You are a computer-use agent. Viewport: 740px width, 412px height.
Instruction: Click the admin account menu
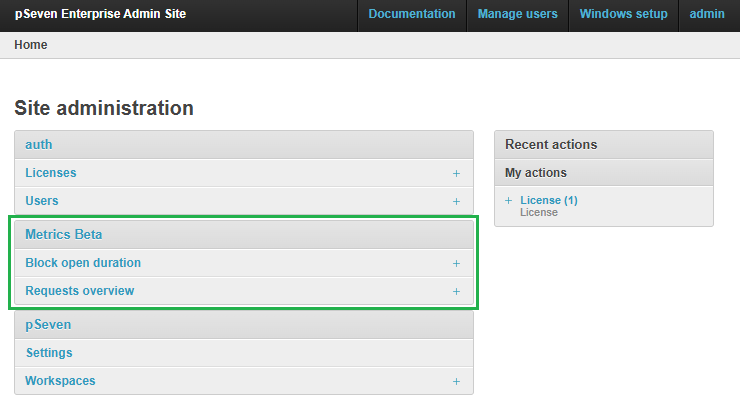tap(707, 14)
